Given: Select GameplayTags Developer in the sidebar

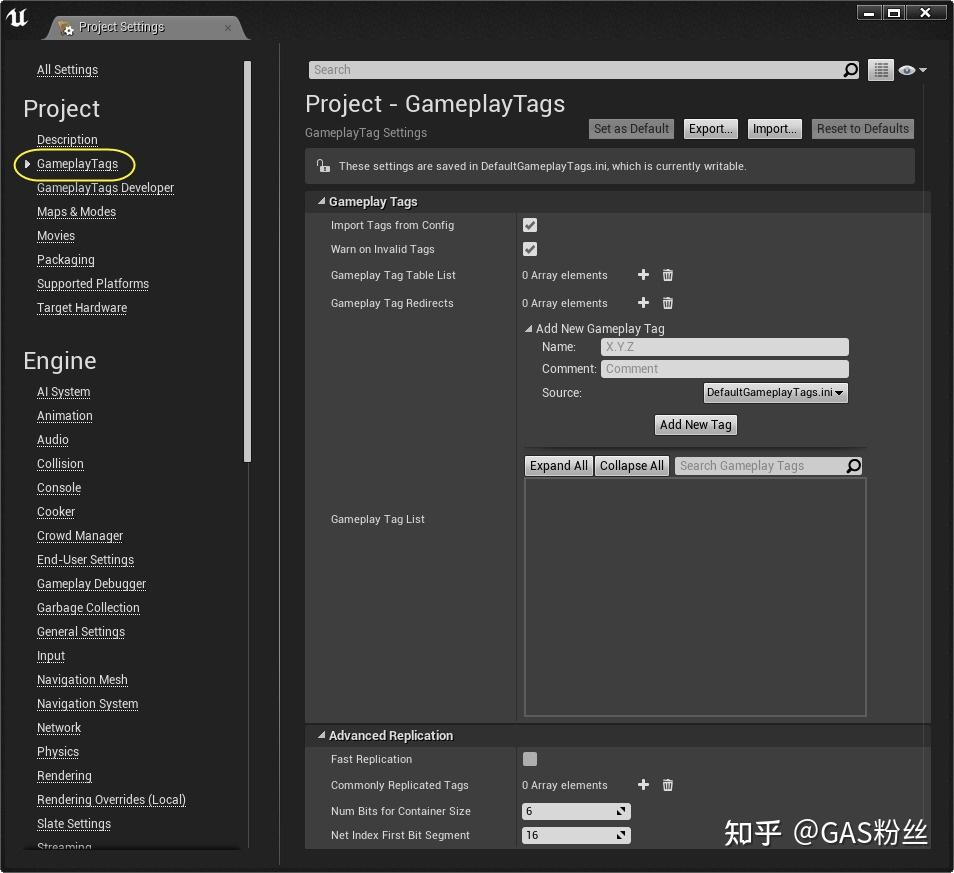Looking at the screenshot, I should click(105, 187).
